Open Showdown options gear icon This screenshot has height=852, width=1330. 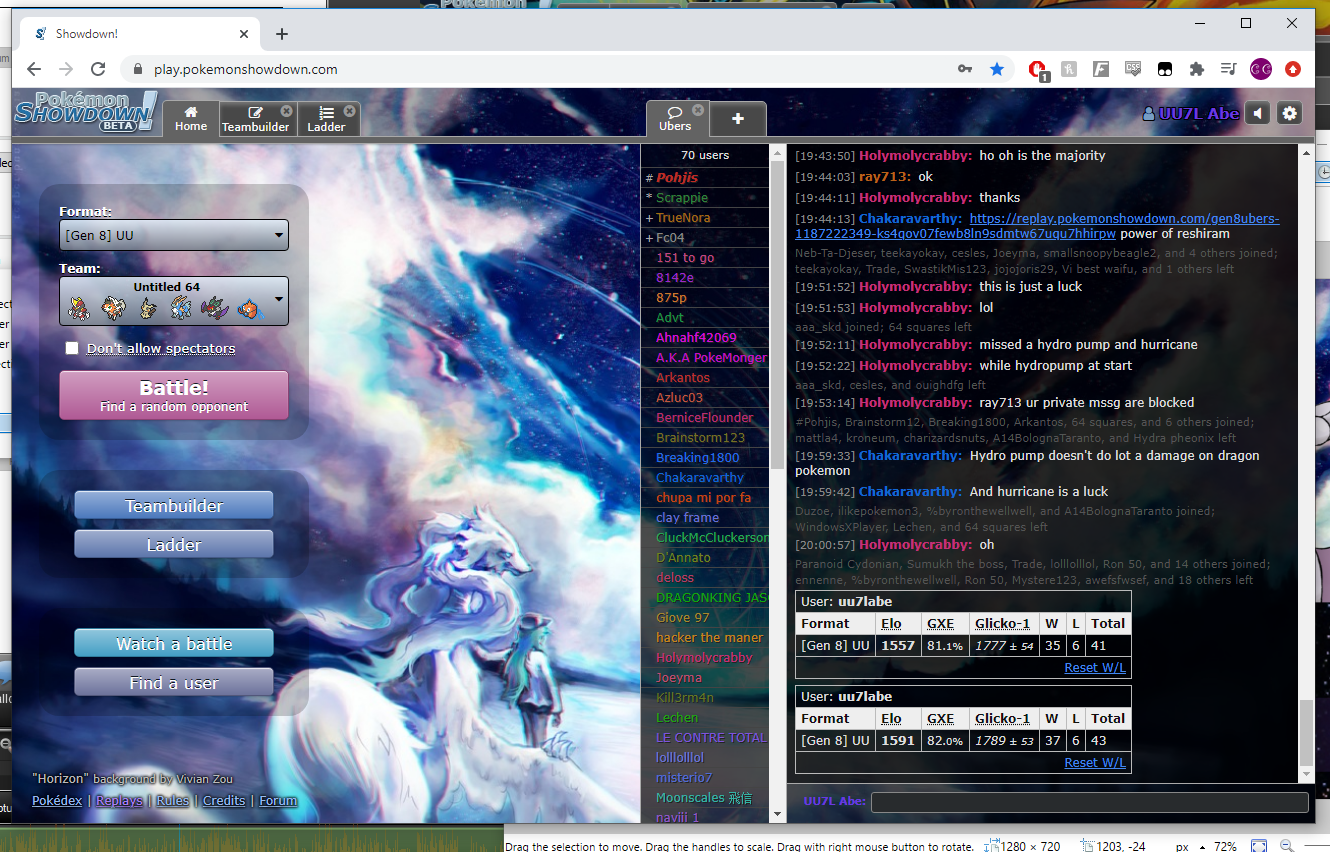pyautogui.click(x=1290, y=114)
